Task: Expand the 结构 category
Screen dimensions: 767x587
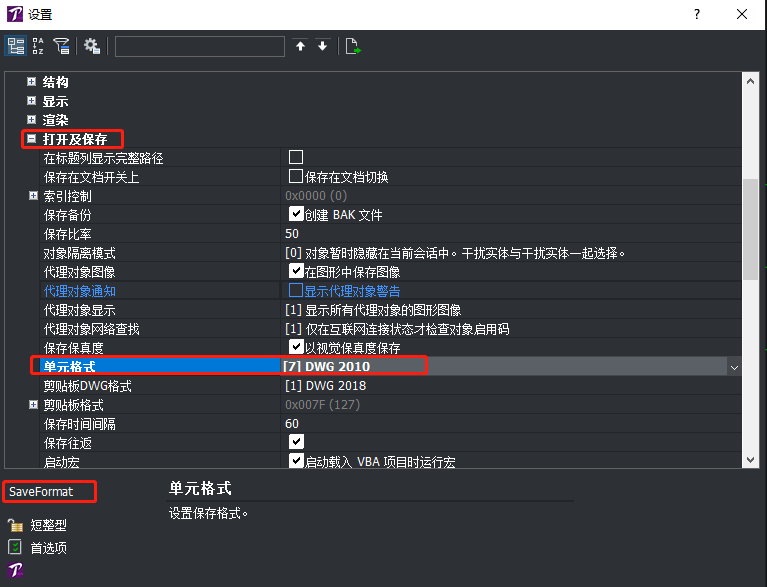Action: point(32,82)
